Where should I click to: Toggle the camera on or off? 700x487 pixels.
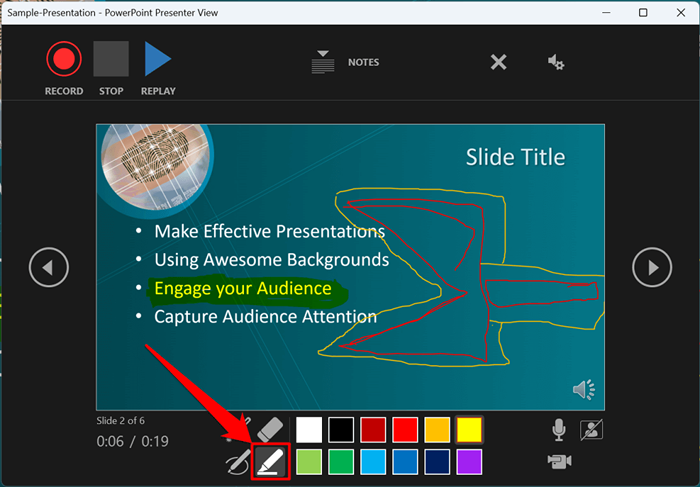(x=559, y=462)
